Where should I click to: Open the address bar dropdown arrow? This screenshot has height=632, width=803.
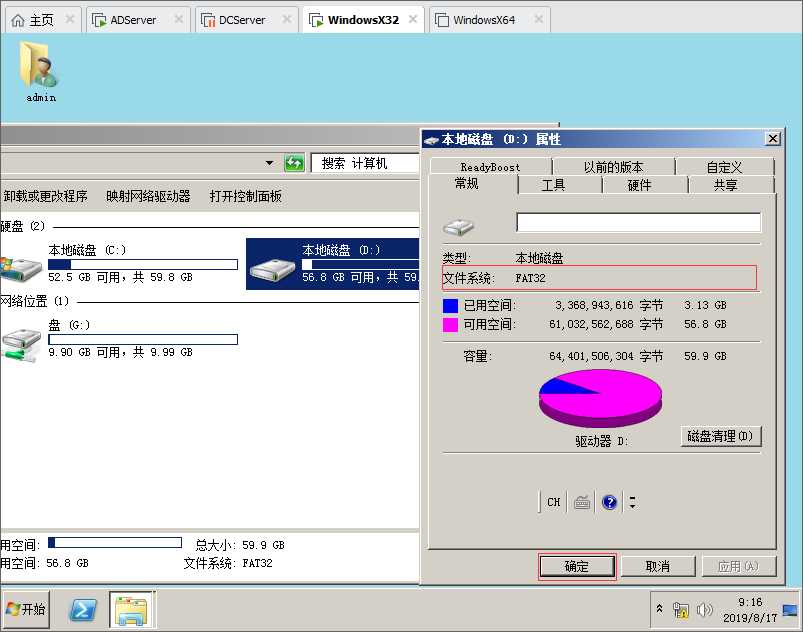pyautogui.click(x=269, y=163)
